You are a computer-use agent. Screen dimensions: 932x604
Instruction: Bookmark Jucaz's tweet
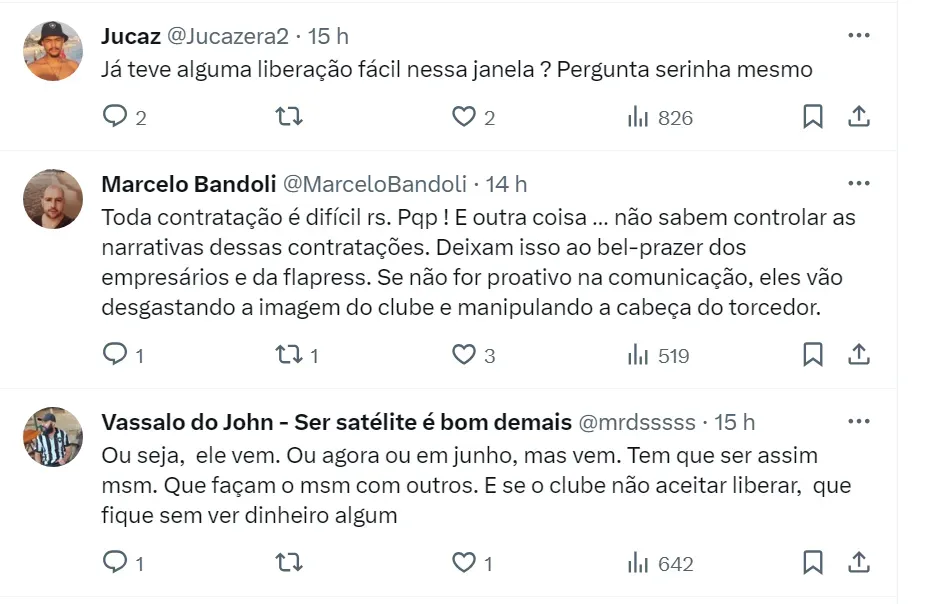[x=813, y=118]
